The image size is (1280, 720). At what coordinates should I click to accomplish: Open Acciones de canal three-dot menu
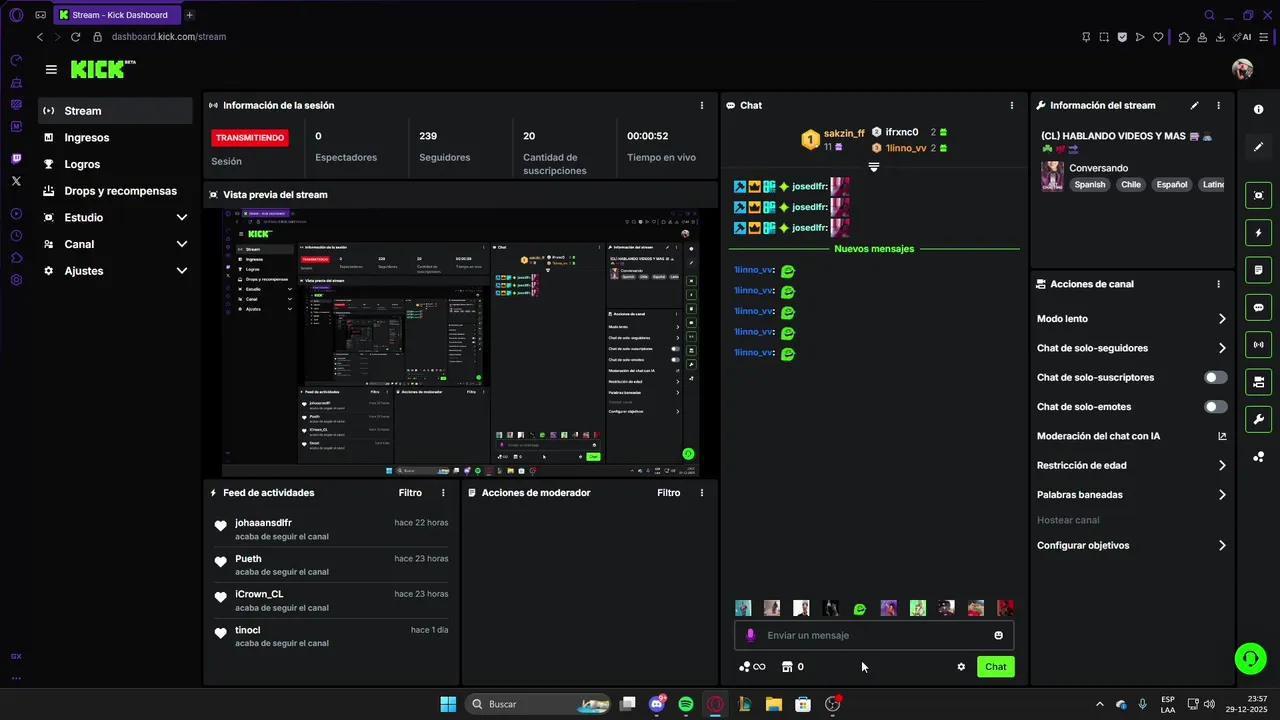[1218, 284]
